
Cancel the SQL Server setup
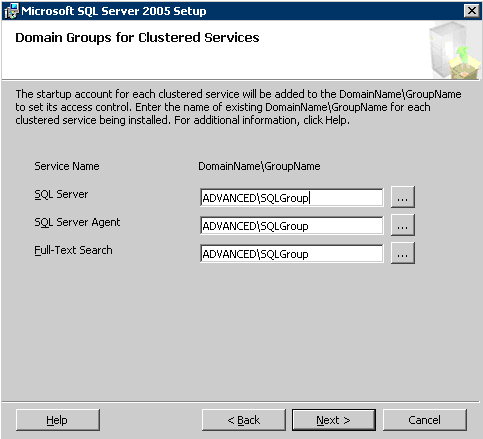click(x=425, y=420)
